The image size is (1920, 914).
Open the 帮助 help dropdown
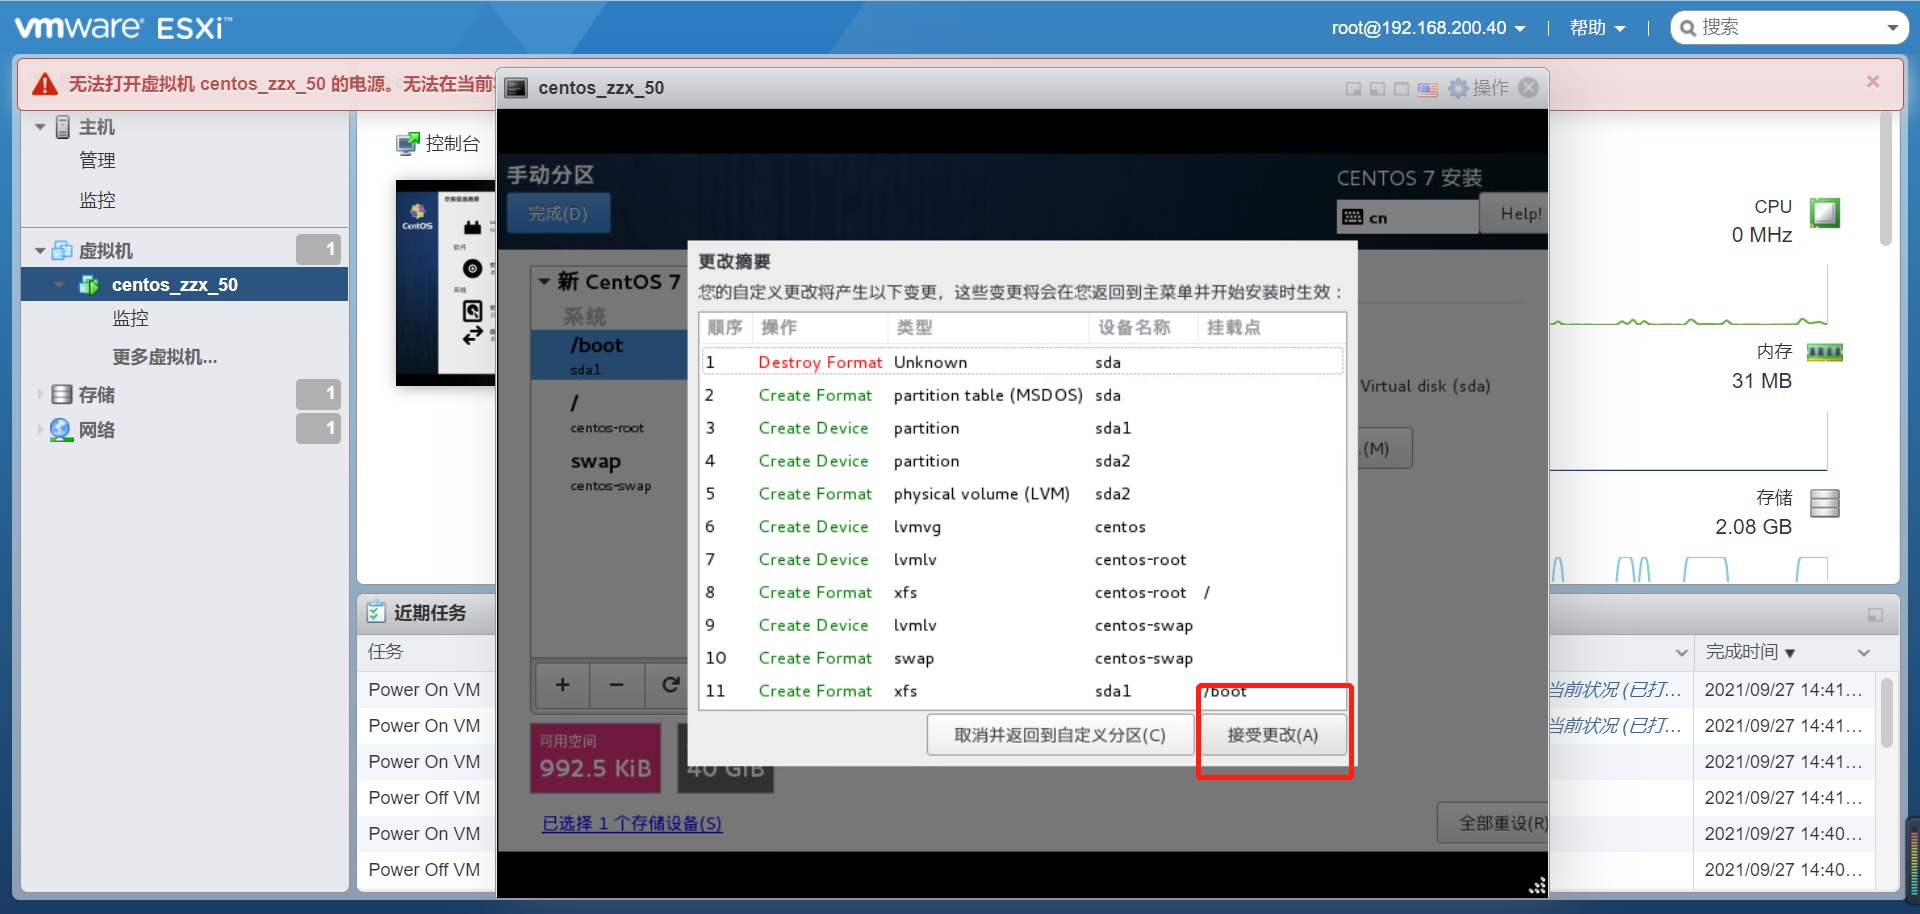(1597, 28)
